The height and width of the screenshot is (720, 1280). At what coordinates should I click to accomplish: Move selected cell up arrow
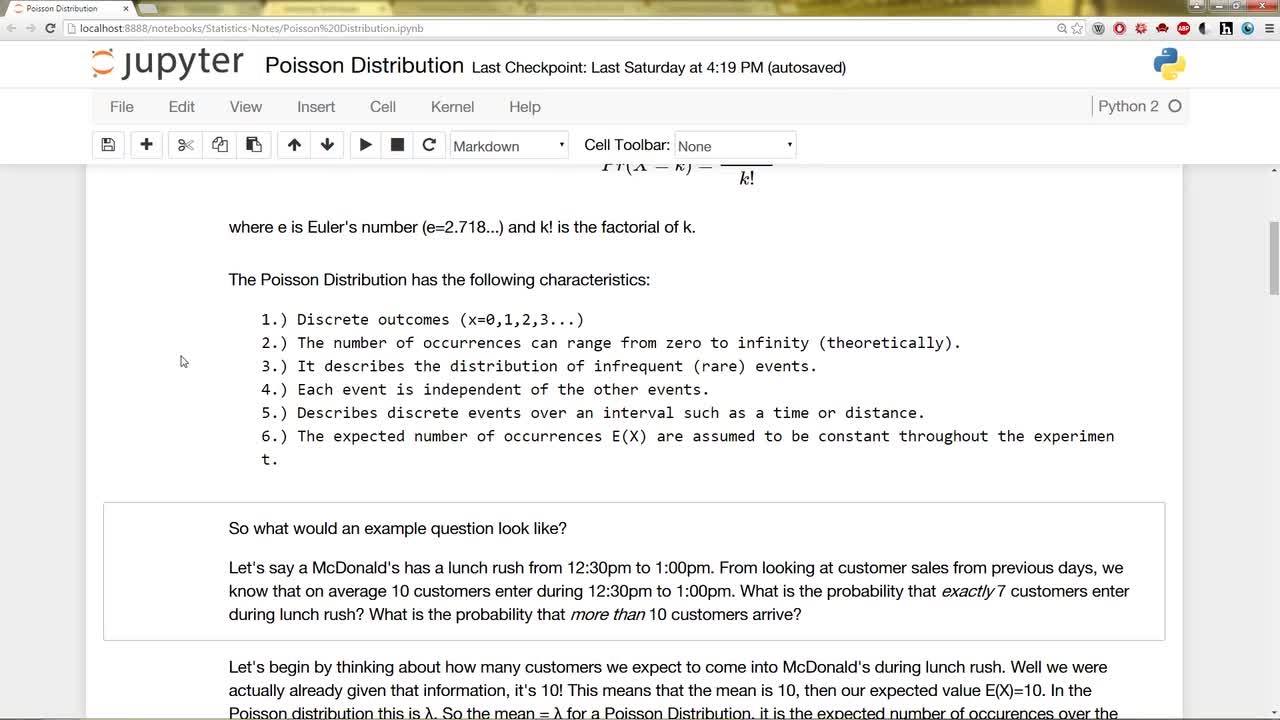point(294,145)
